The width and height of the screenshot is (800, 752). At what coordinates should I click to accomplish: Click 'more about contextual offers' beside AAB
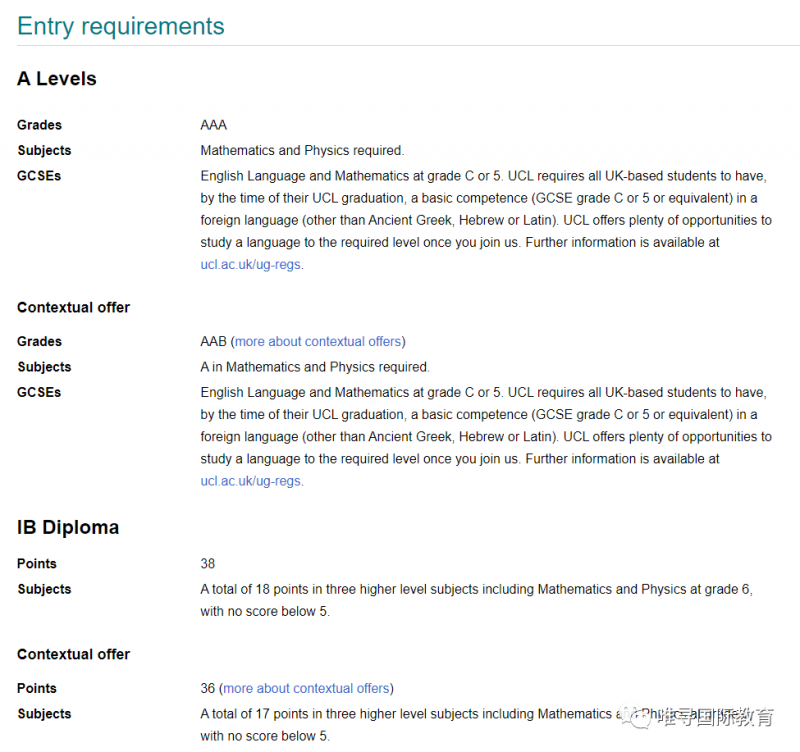pyautogui.click(x=318, y=341)
